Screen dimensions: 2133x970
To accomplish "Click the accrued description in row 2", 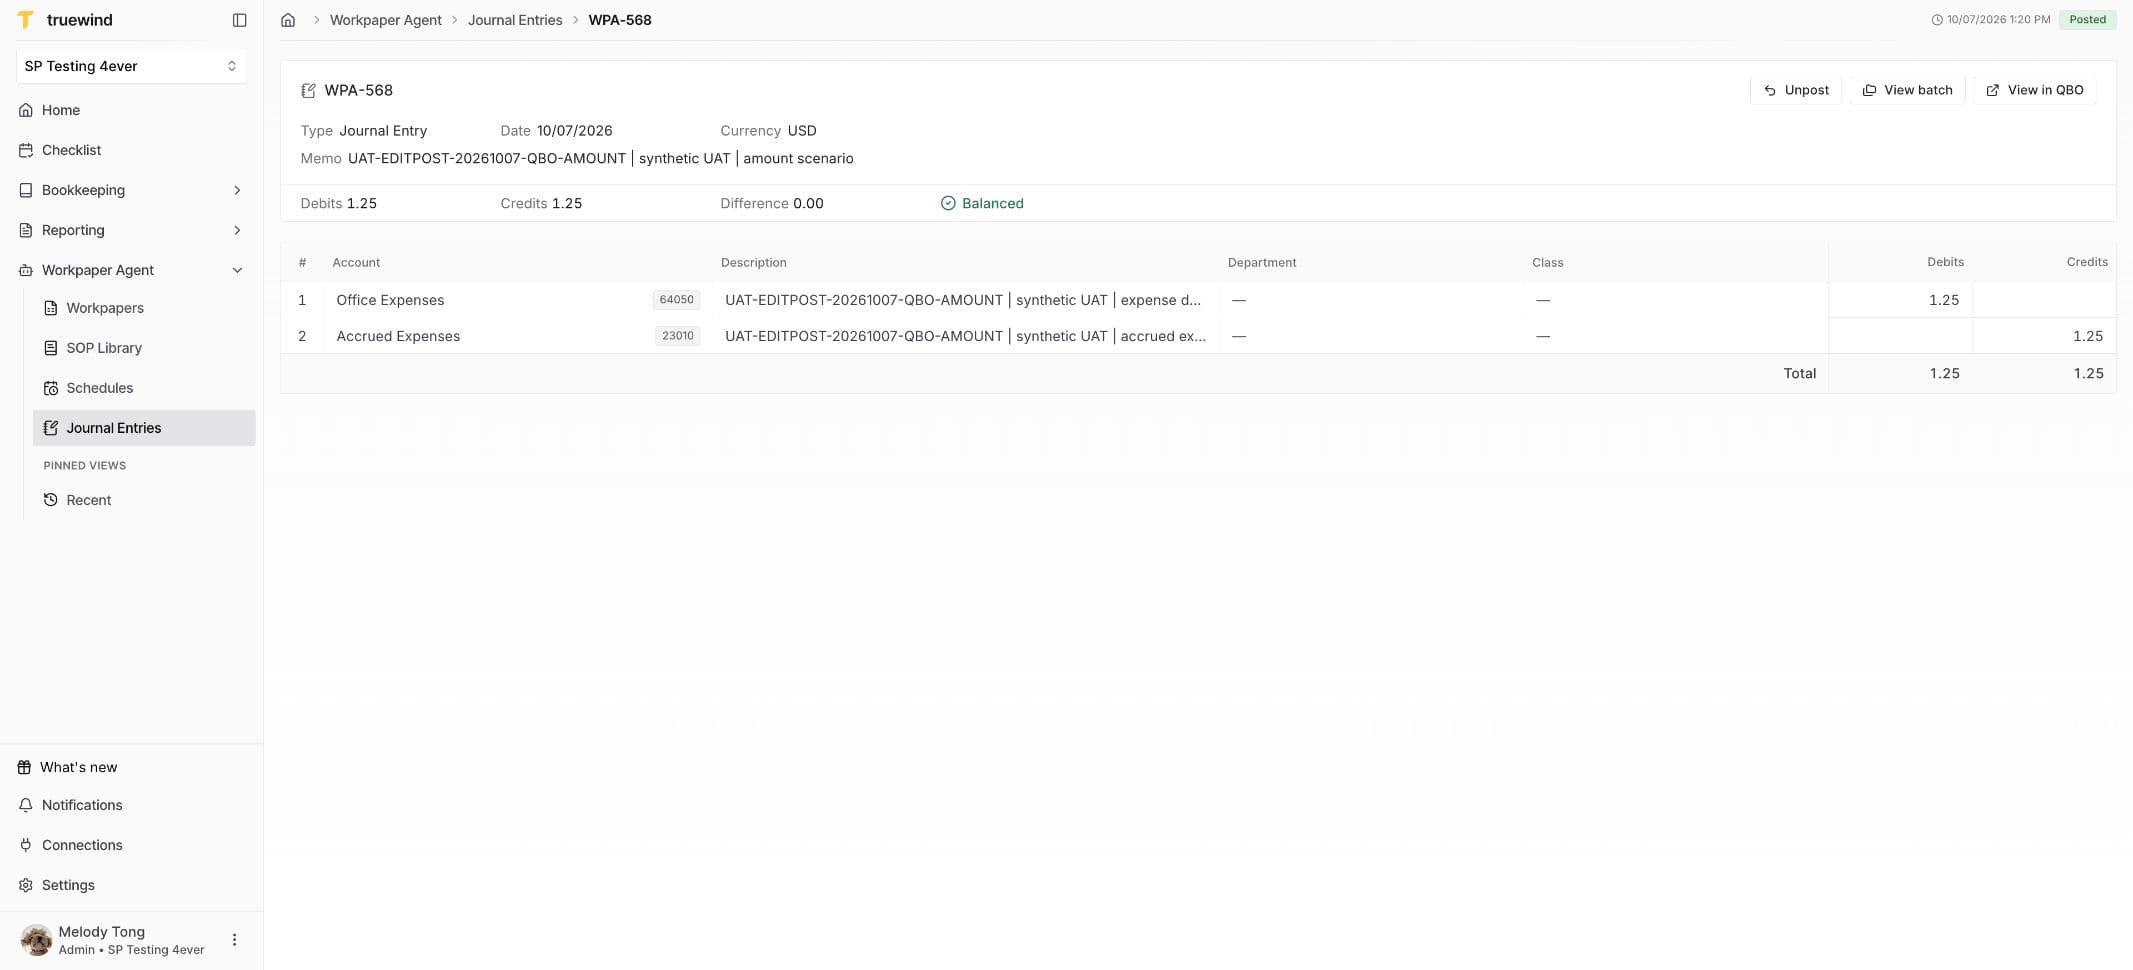I will pyautogui.click(x=965, y=336).
